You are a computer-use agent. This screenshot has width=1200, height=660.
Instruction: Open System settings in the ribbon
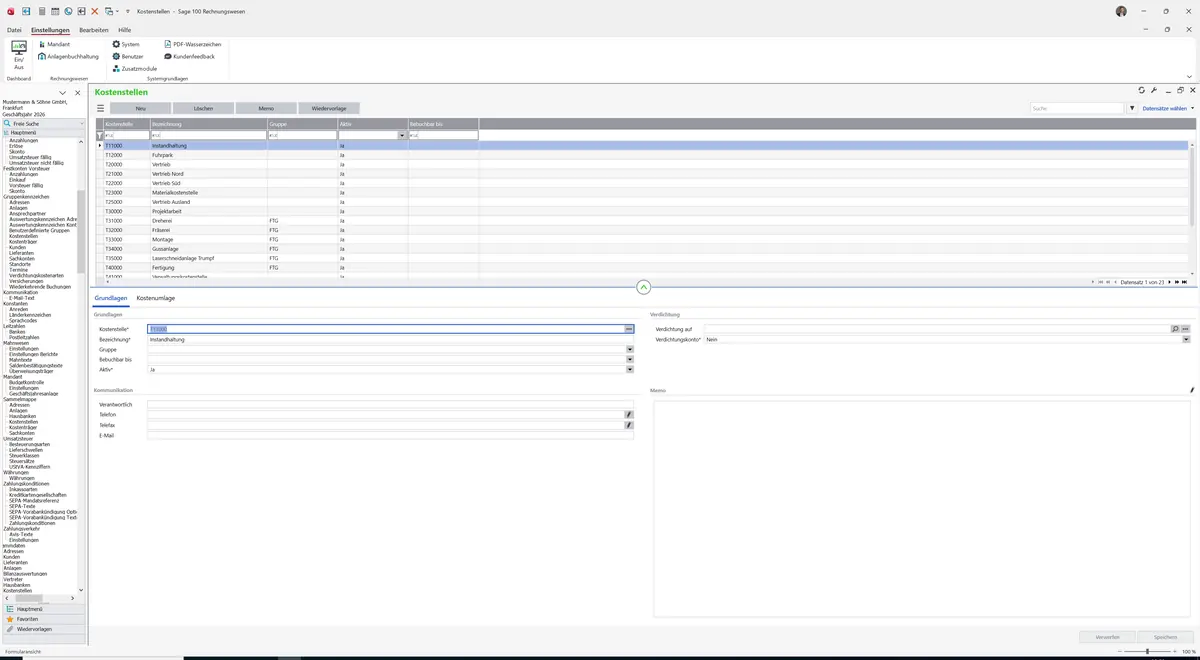coord(126,44)
